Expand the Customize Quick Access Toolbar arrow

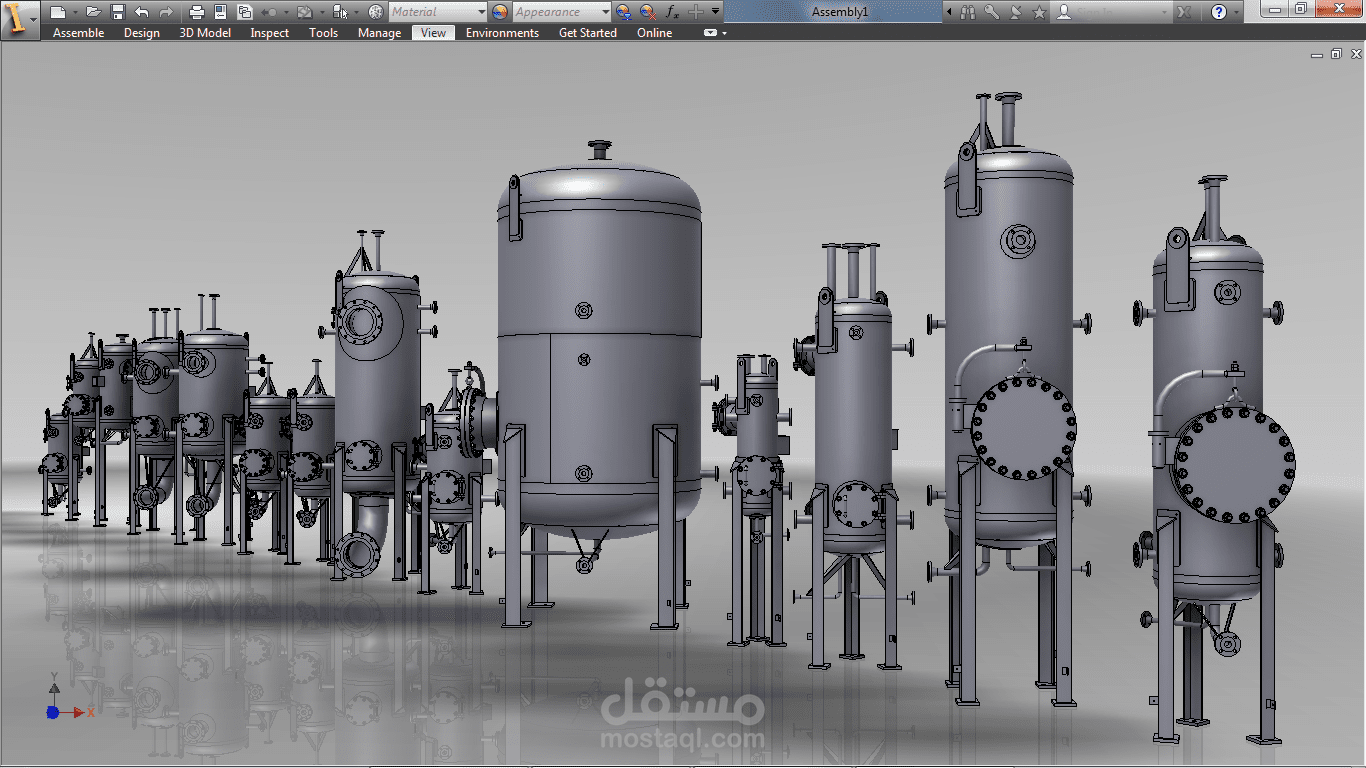tap(716, 11)
